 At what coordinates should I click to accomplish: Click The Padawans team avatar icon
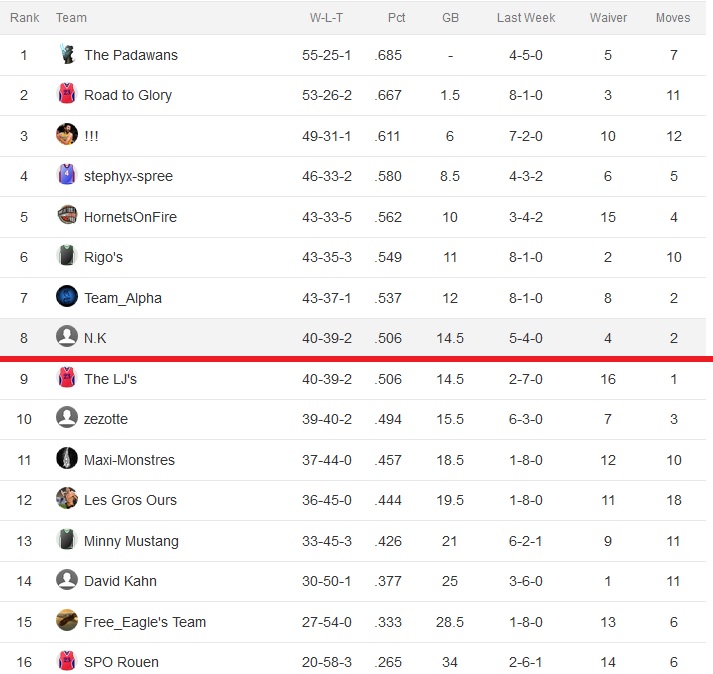67,54
